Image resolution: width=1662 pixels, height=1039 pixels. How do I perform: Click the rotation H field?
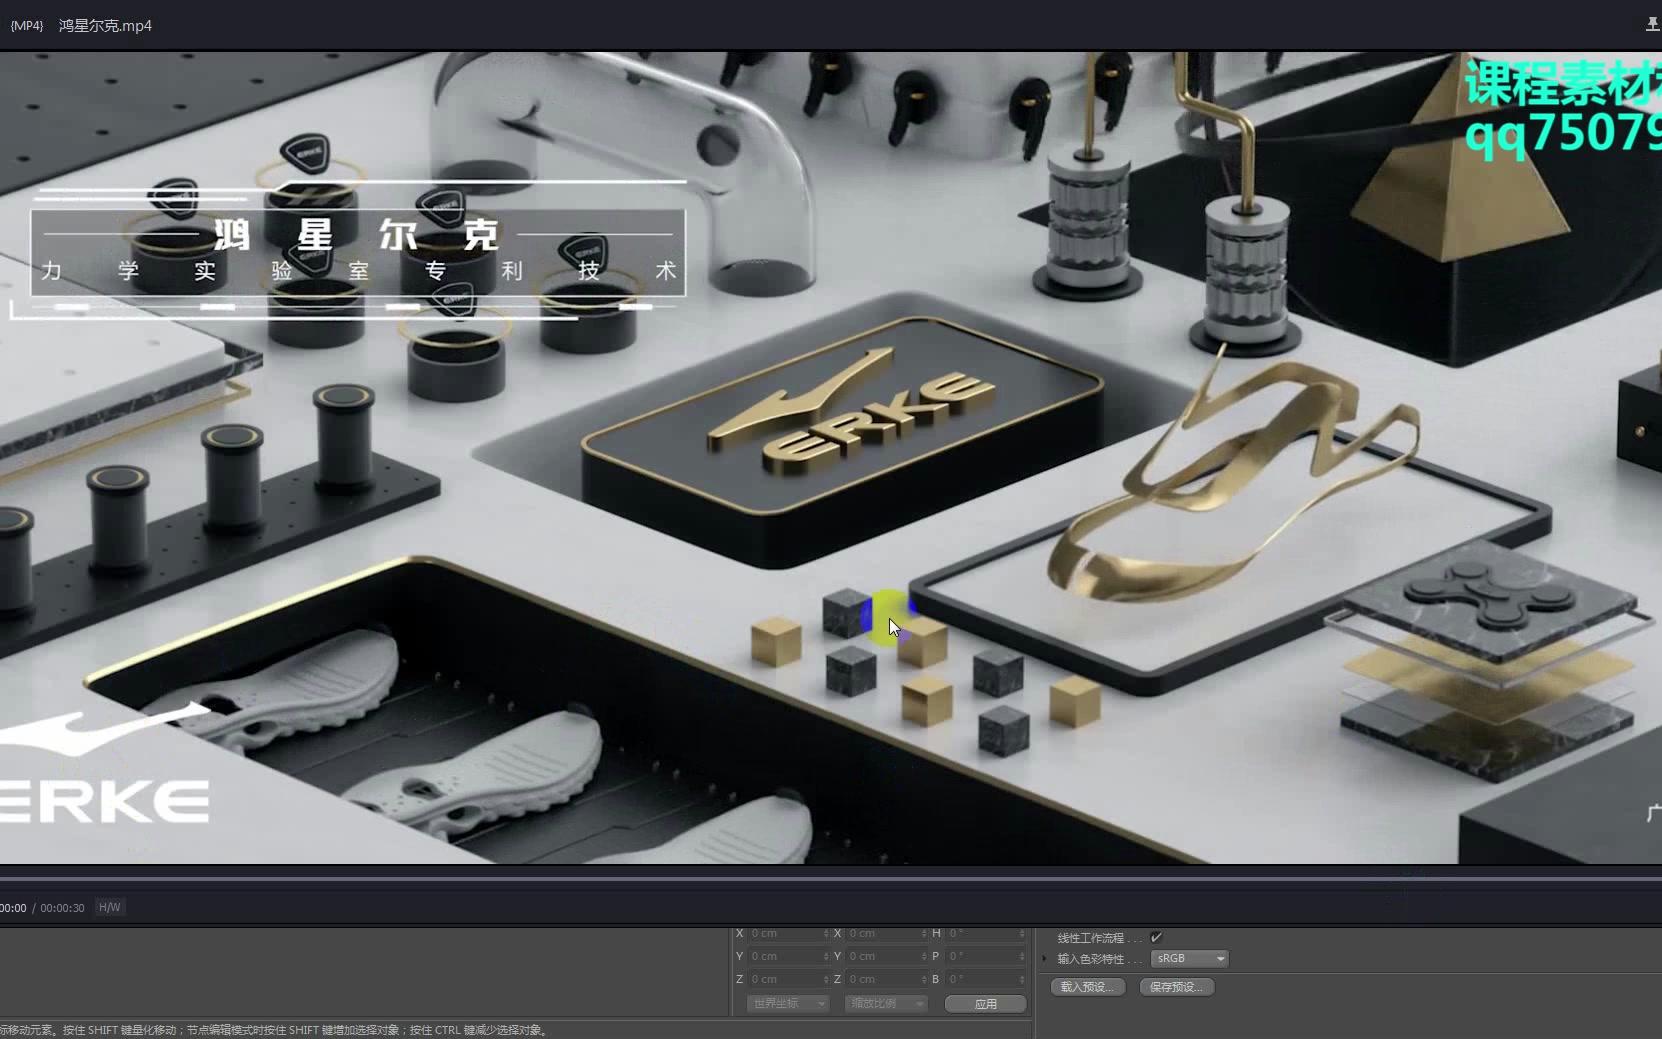[986, 933]
